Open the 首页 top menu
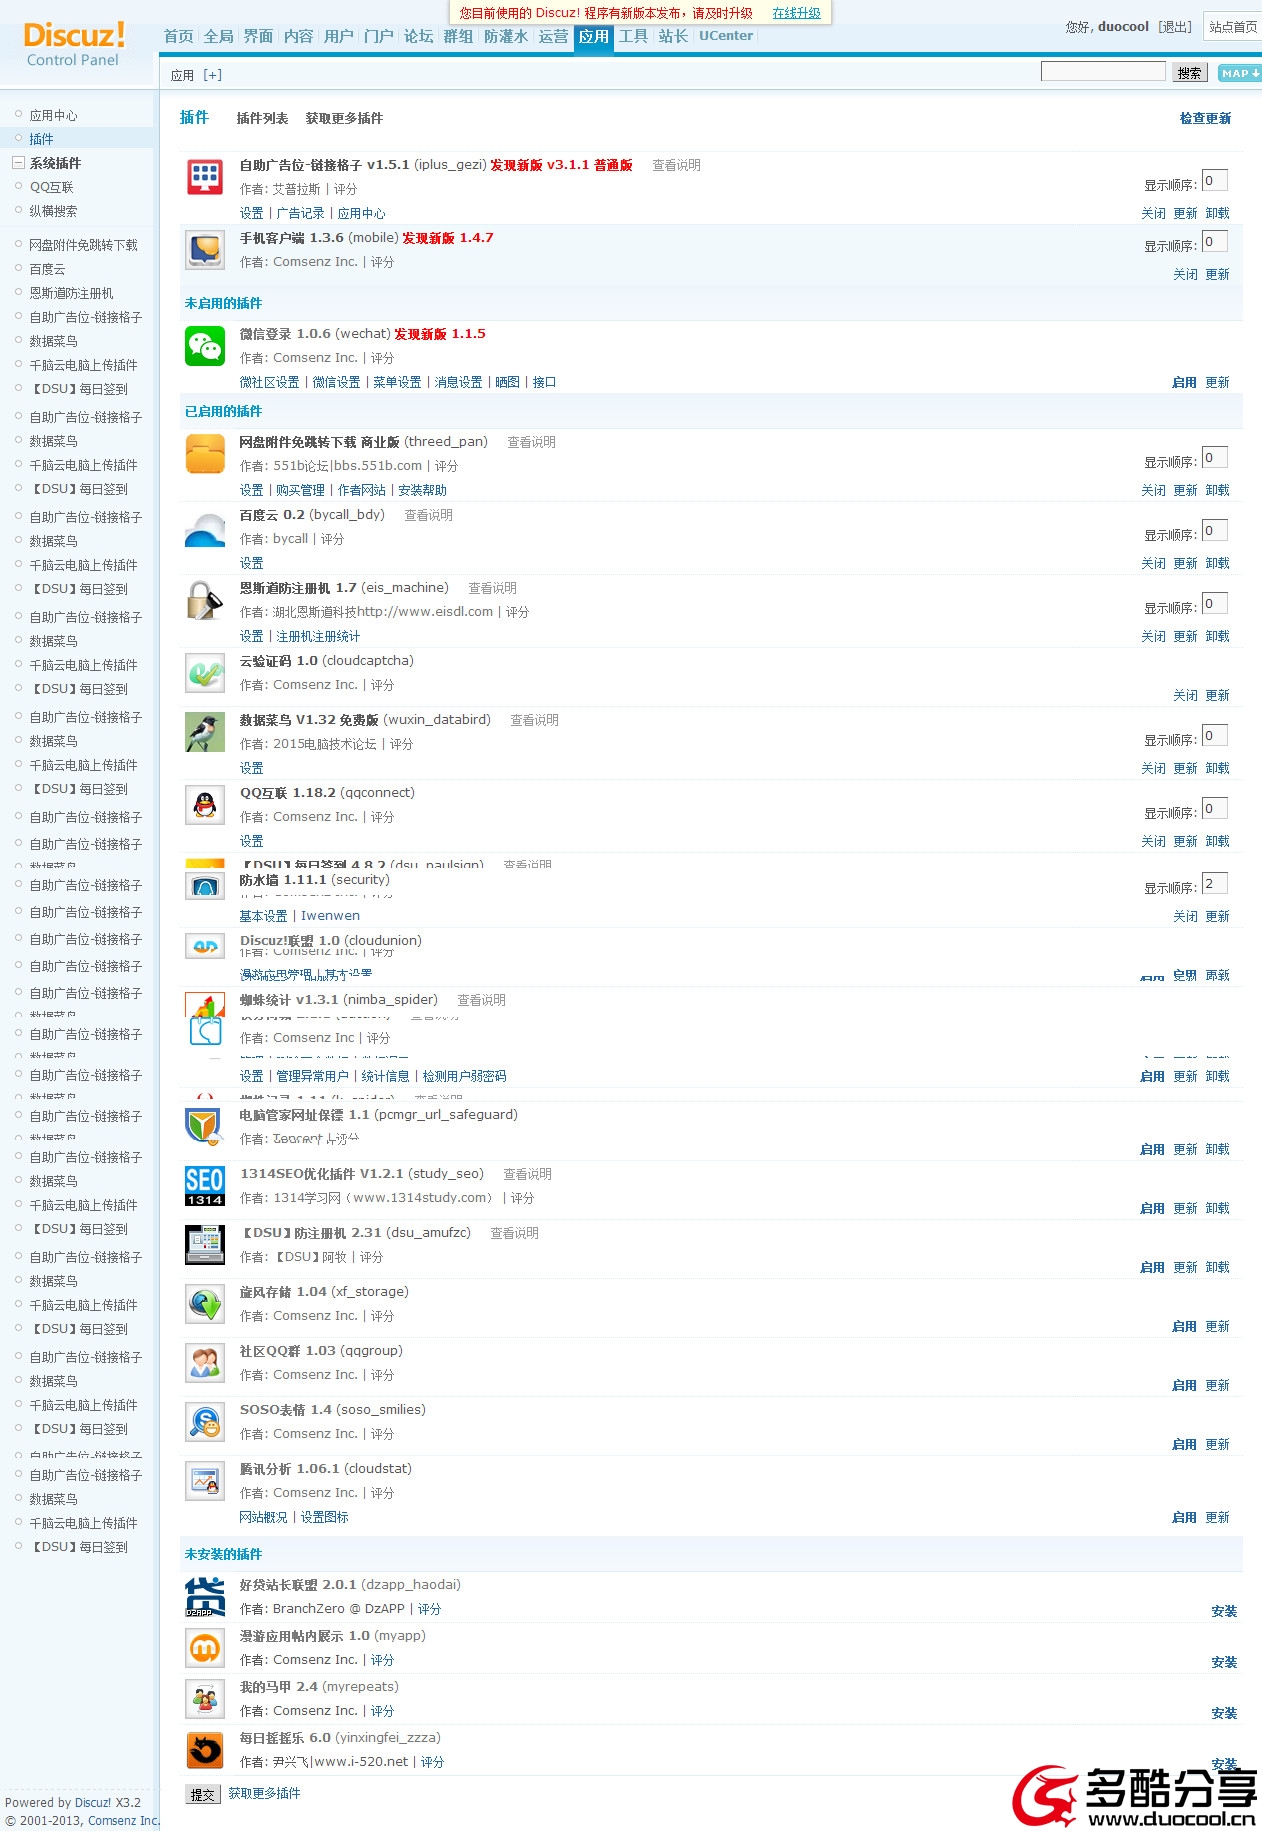The image size is (1262, 1831). coord(179,36)
